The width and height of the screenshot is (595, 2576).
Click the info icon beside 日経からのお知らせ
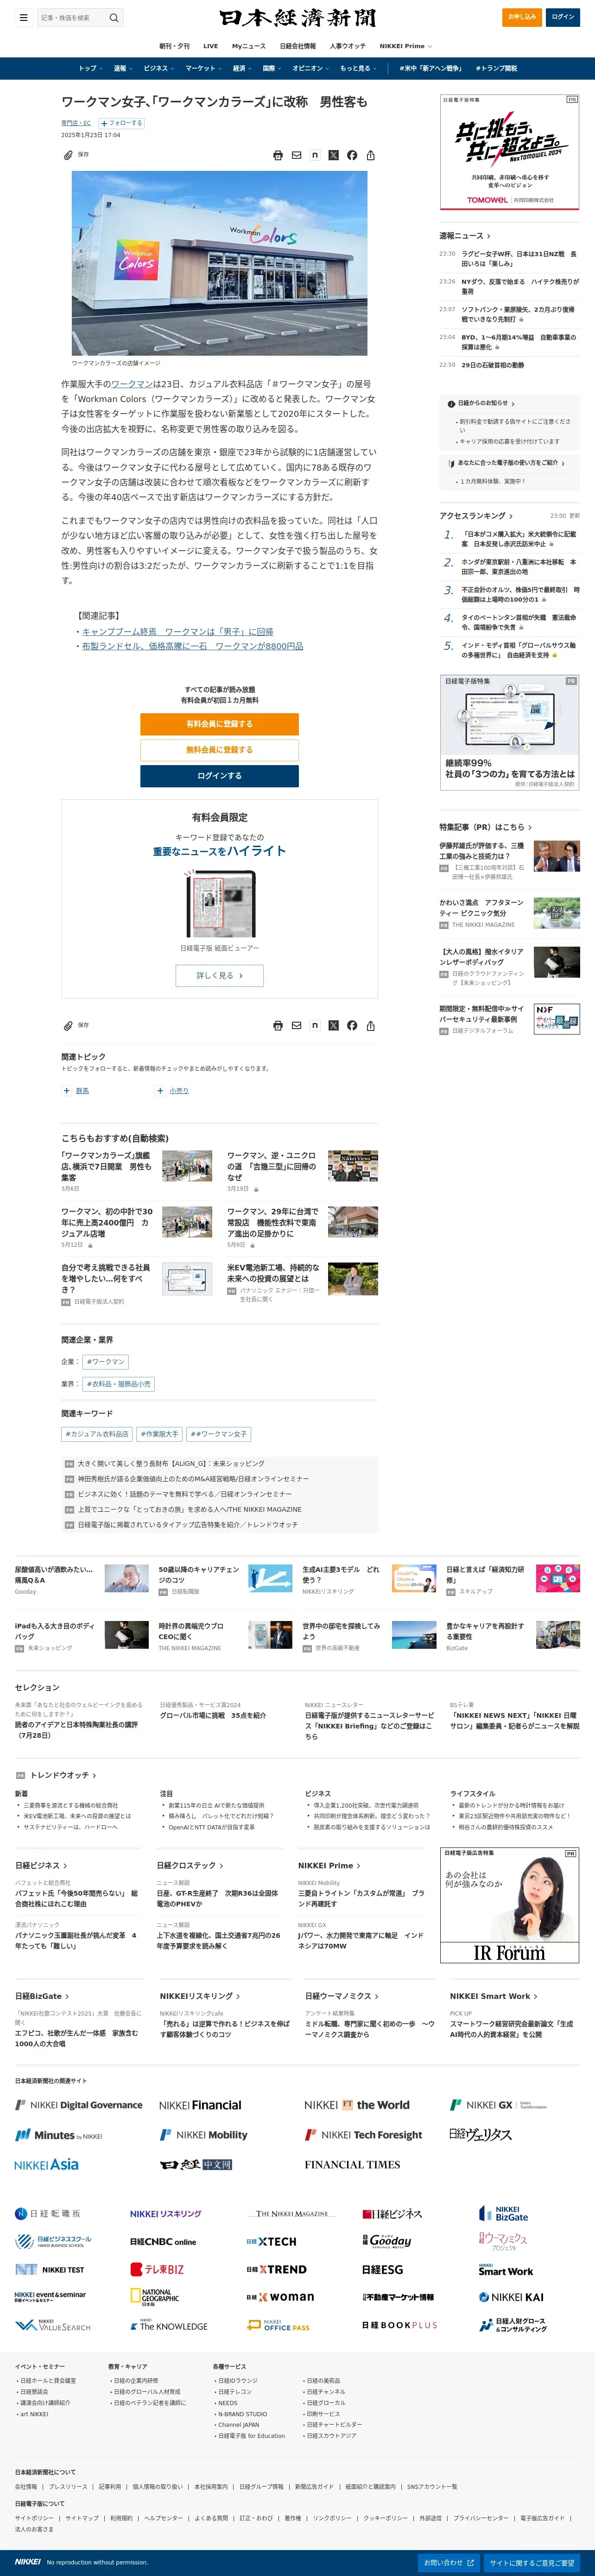pos(451,404)
